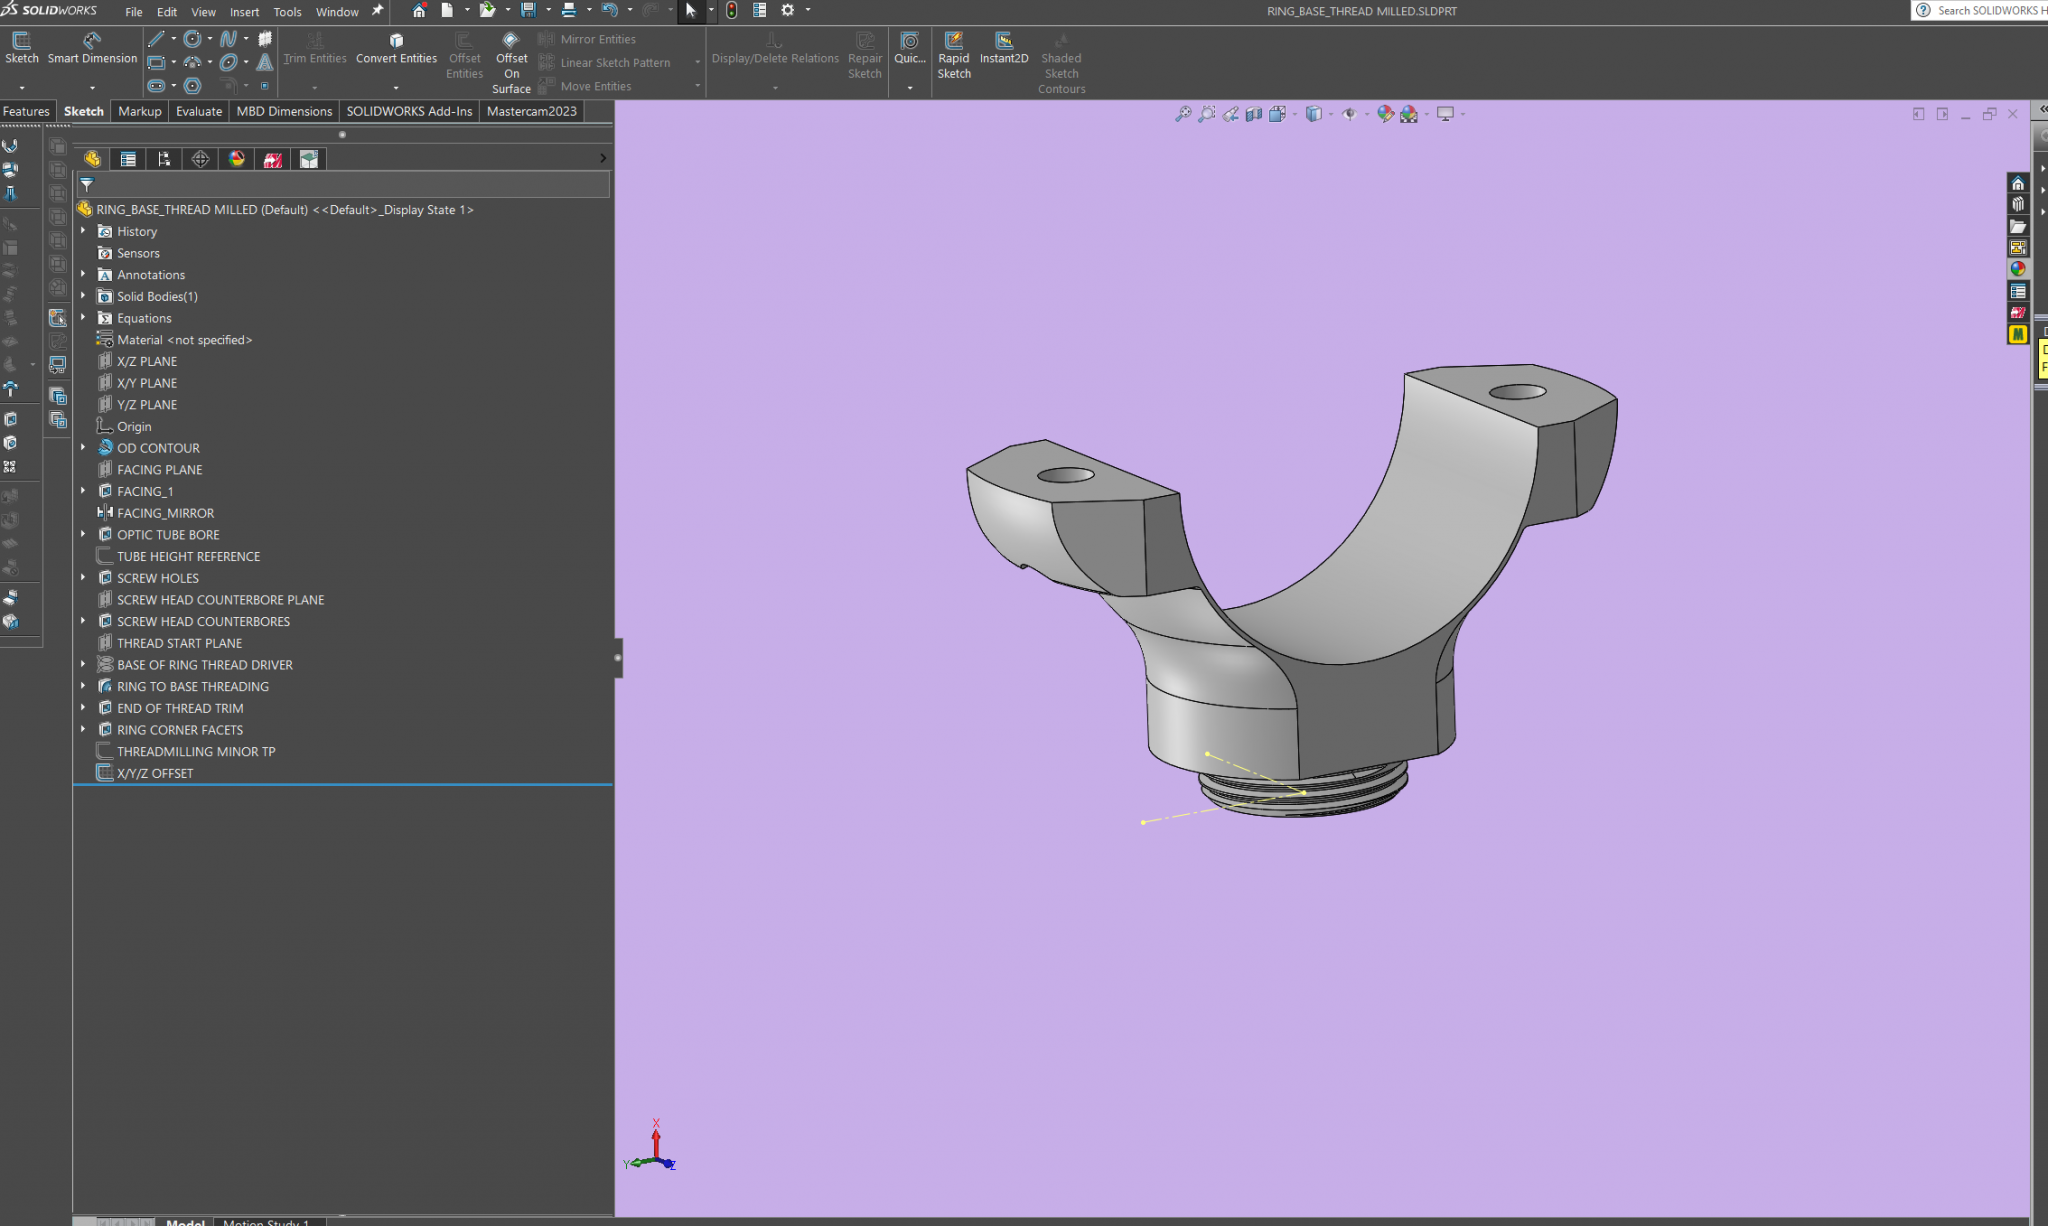Expand the Solid Bodies(1) folder
Viewport: 2048px width, 1226px height.
point(83,296)
